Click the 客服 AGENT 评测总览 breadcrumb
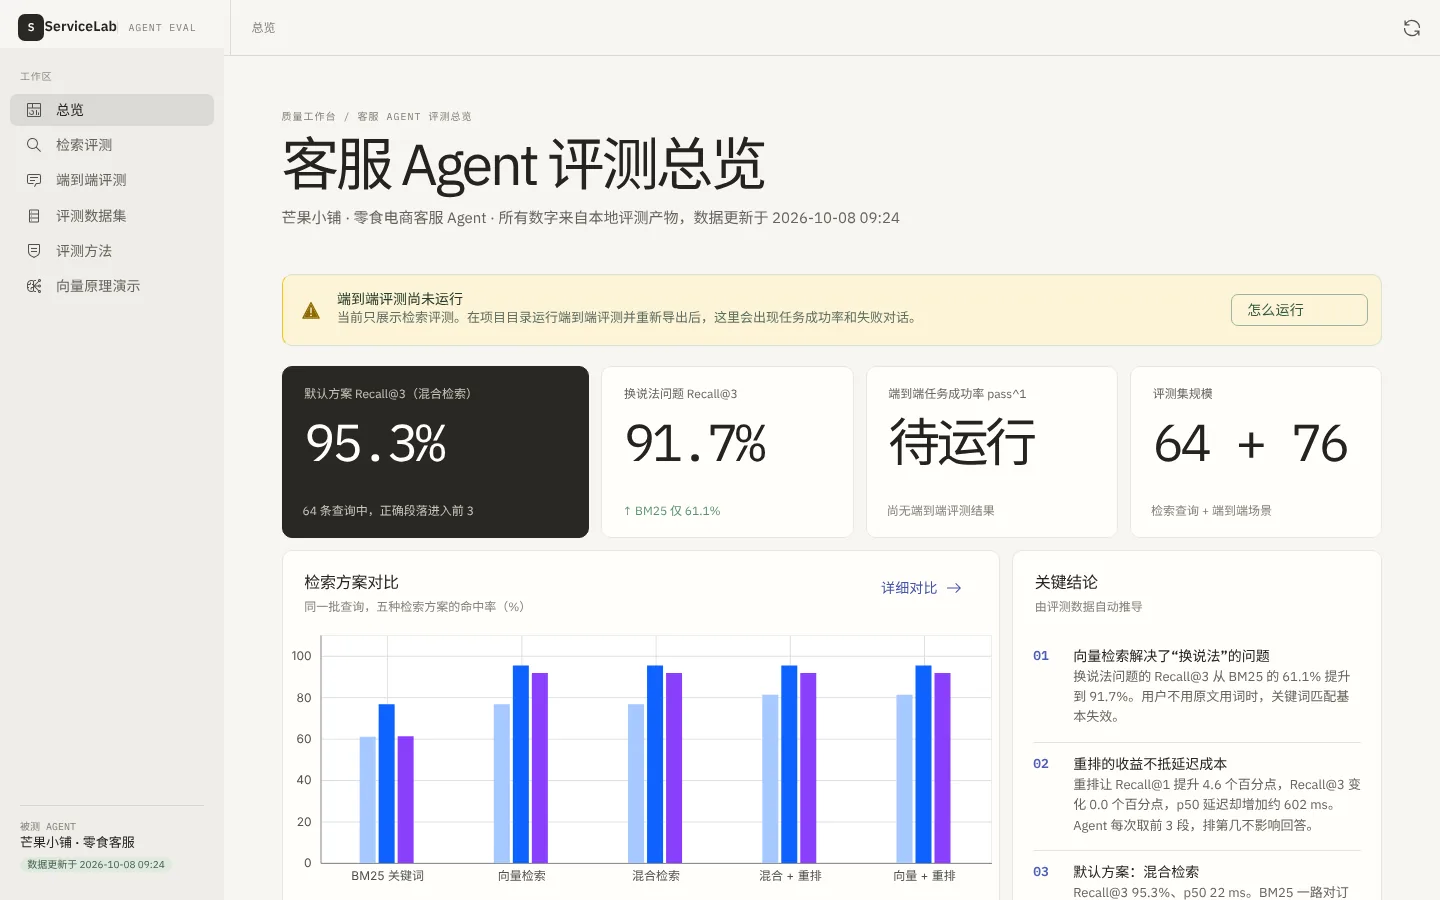Image resolution: width=1440 pixels, height=900 pixels. pyautogui.click(x=414, y=117)
